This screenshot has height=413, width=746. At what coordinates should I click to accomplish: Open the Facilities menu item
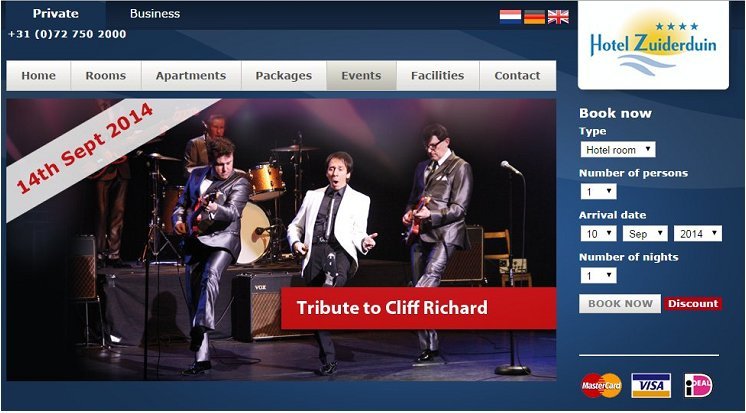click(438, 76)
